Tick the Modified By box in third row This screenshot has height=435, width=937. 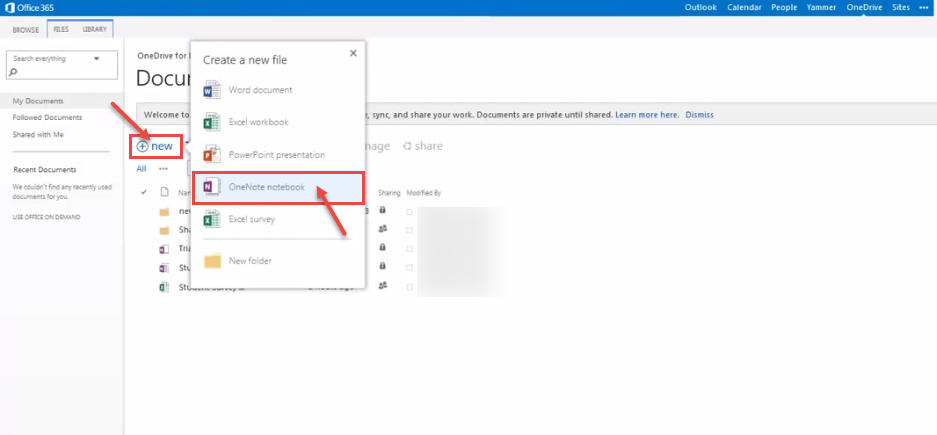click(x=409, y=249)
